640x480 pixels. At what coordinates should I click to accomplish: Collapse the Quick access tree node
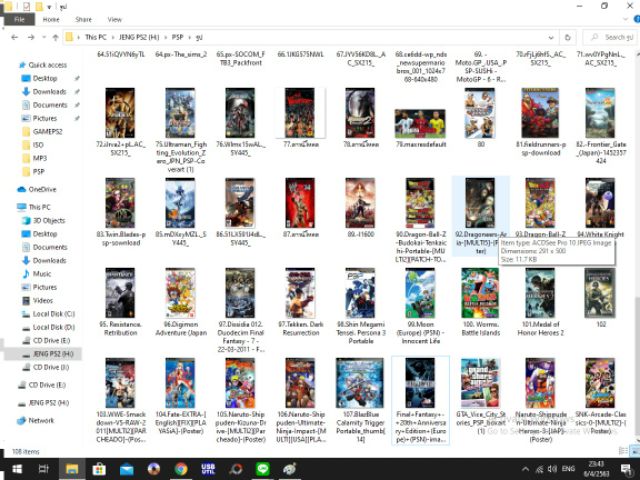coord(12,64)
